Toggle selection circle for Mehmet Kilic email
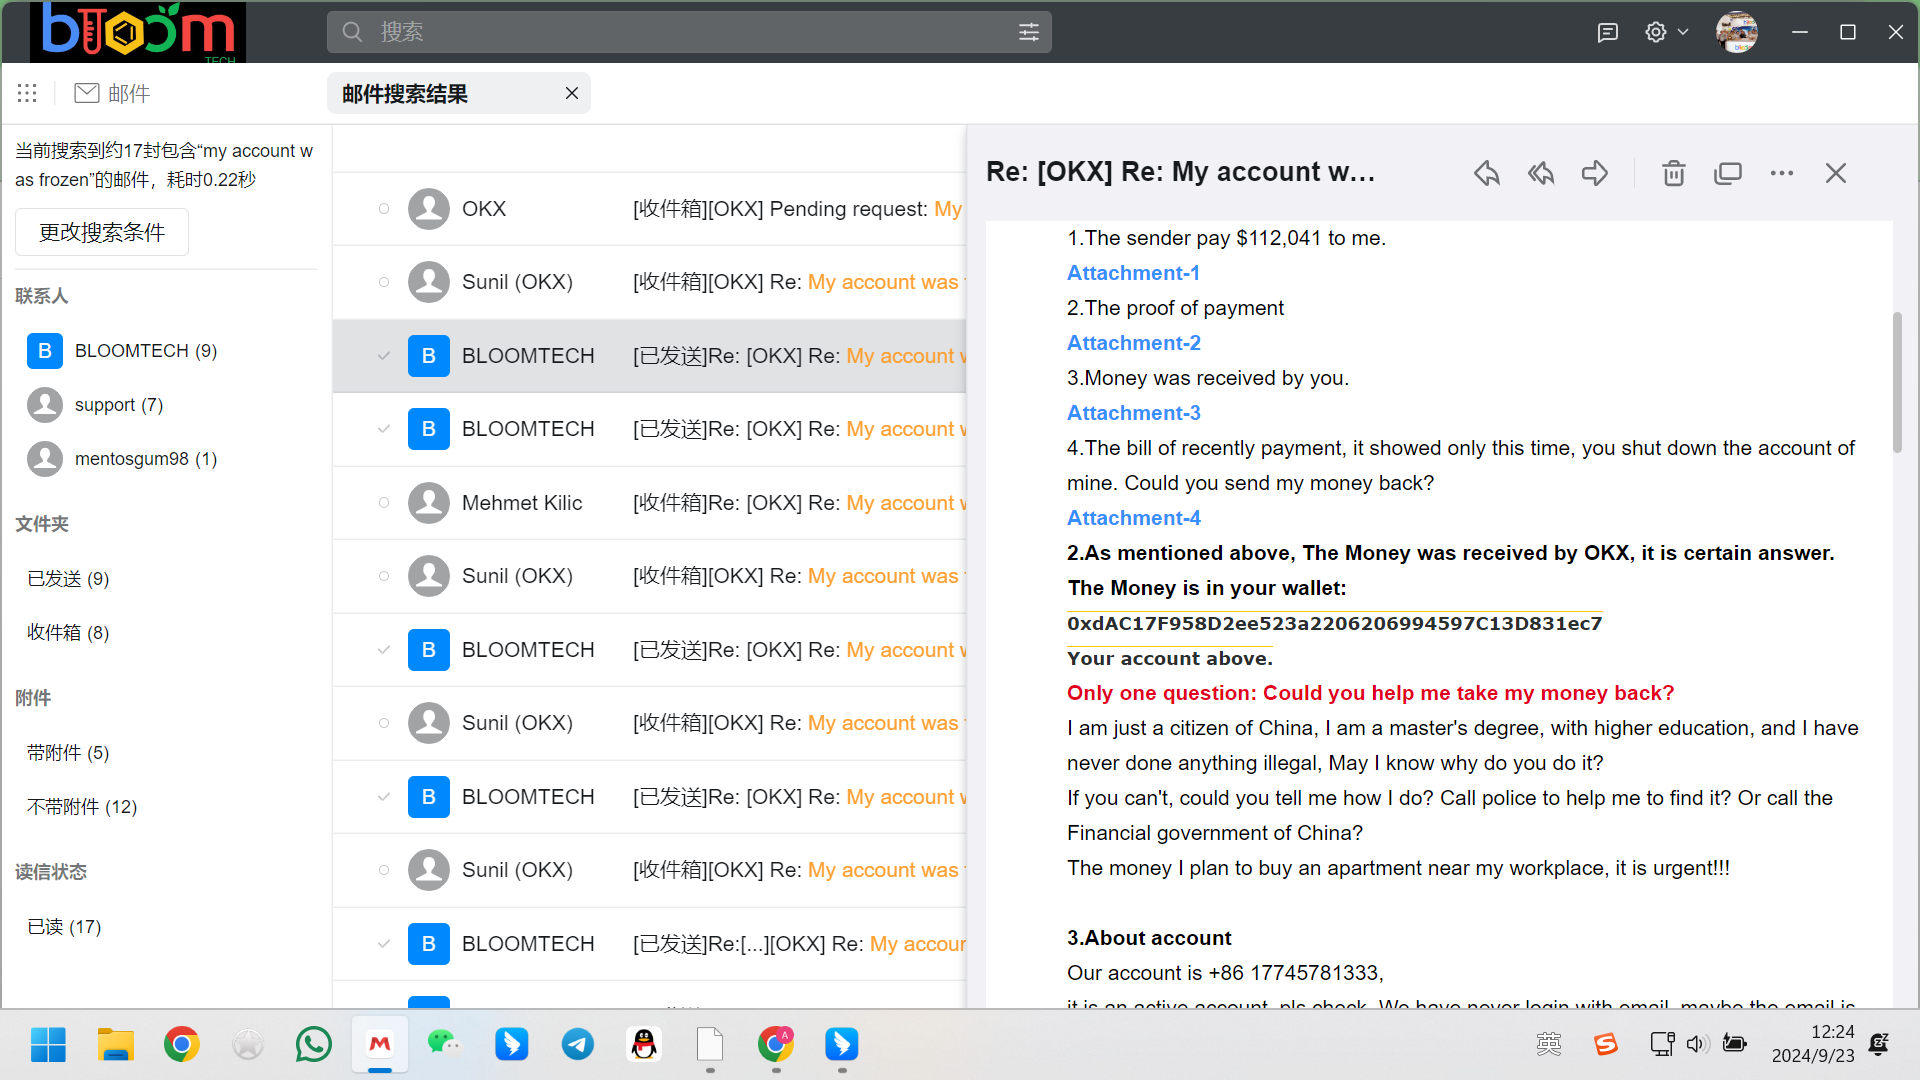 pyautogui.click(x=384, y=503)
